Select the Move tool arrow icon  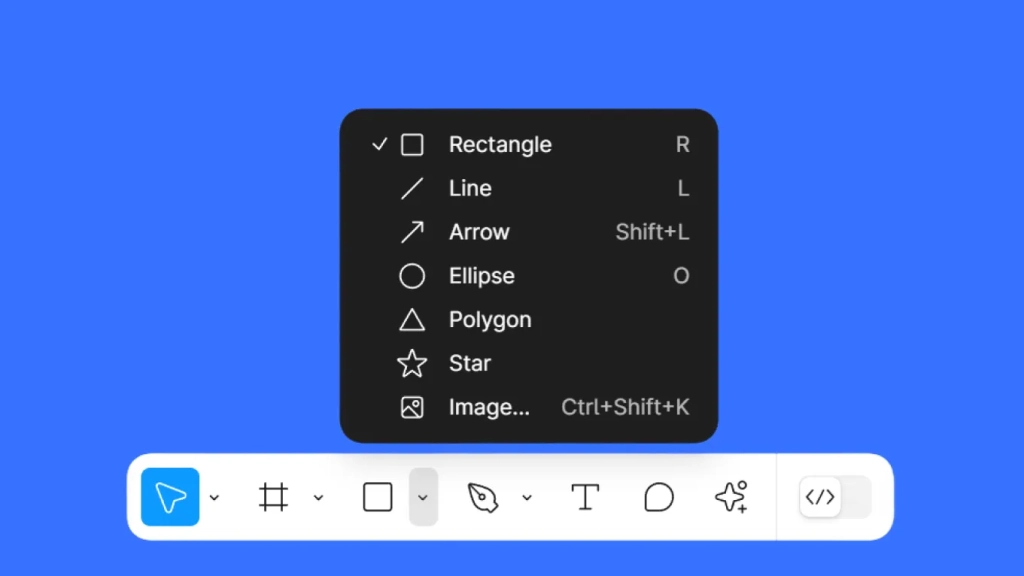click(170, 497)
